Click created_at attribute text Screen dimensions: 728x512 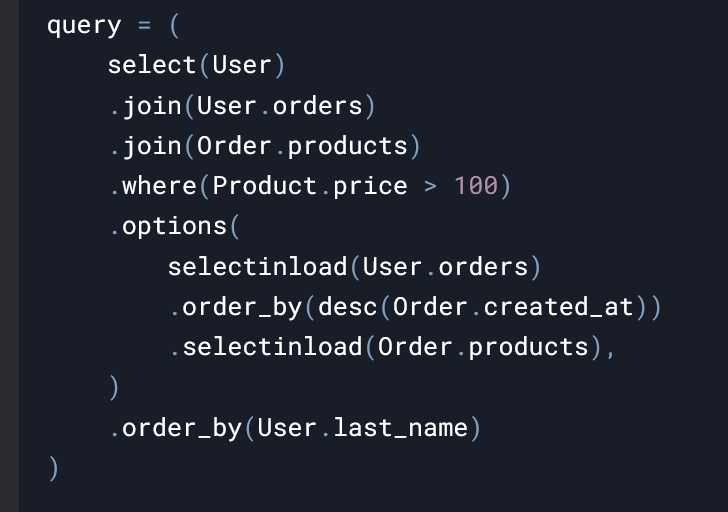point(559,308)
